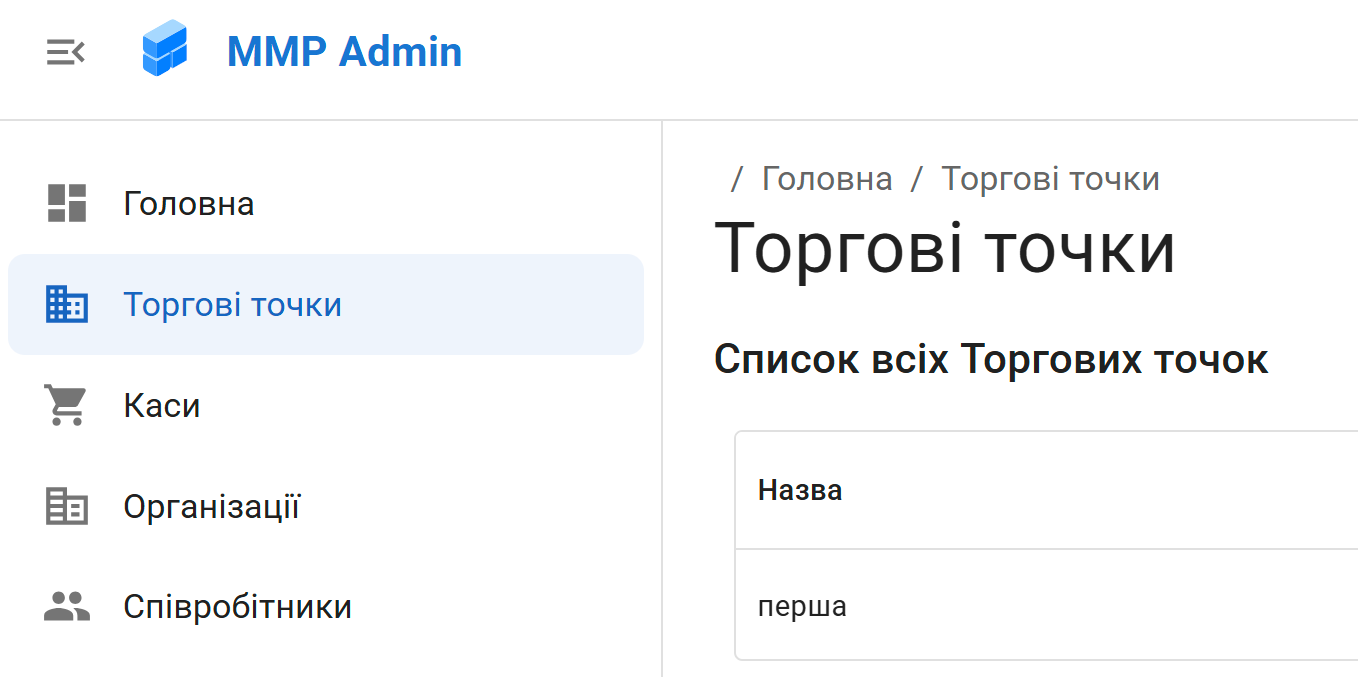
Task: Click the MMP Admin title text
Action: pyautogui.click(x=344, y=52)
